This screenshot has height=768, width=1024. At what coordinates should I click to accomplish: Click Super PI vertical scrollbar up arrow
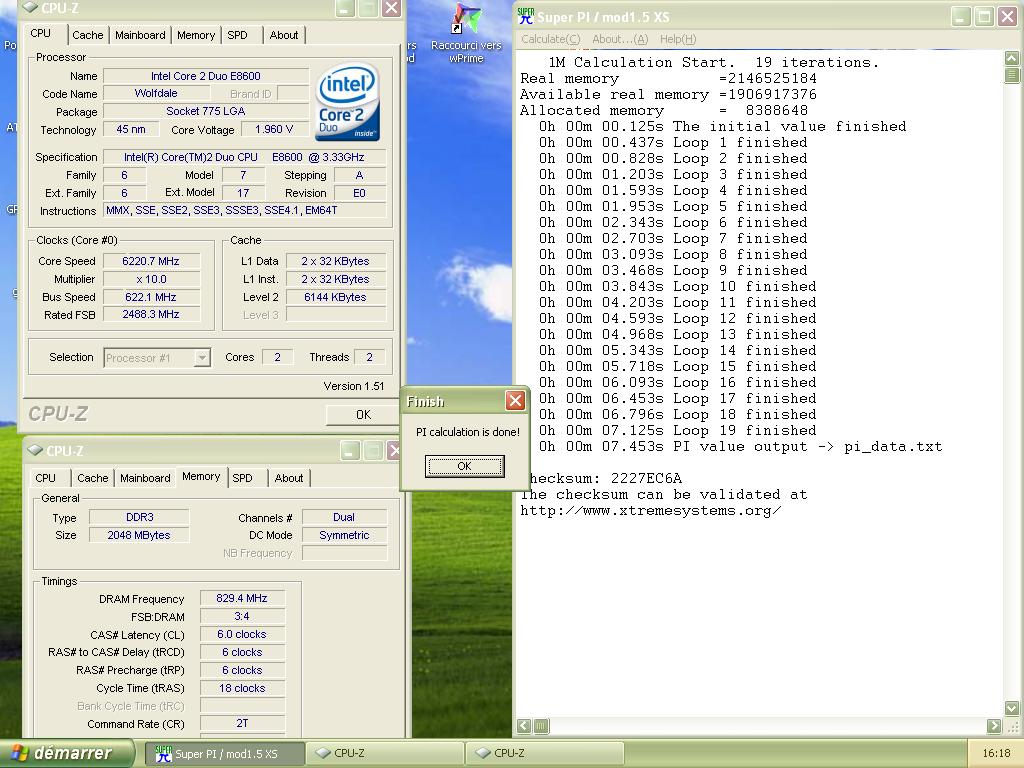click(x=1012, y=58)
